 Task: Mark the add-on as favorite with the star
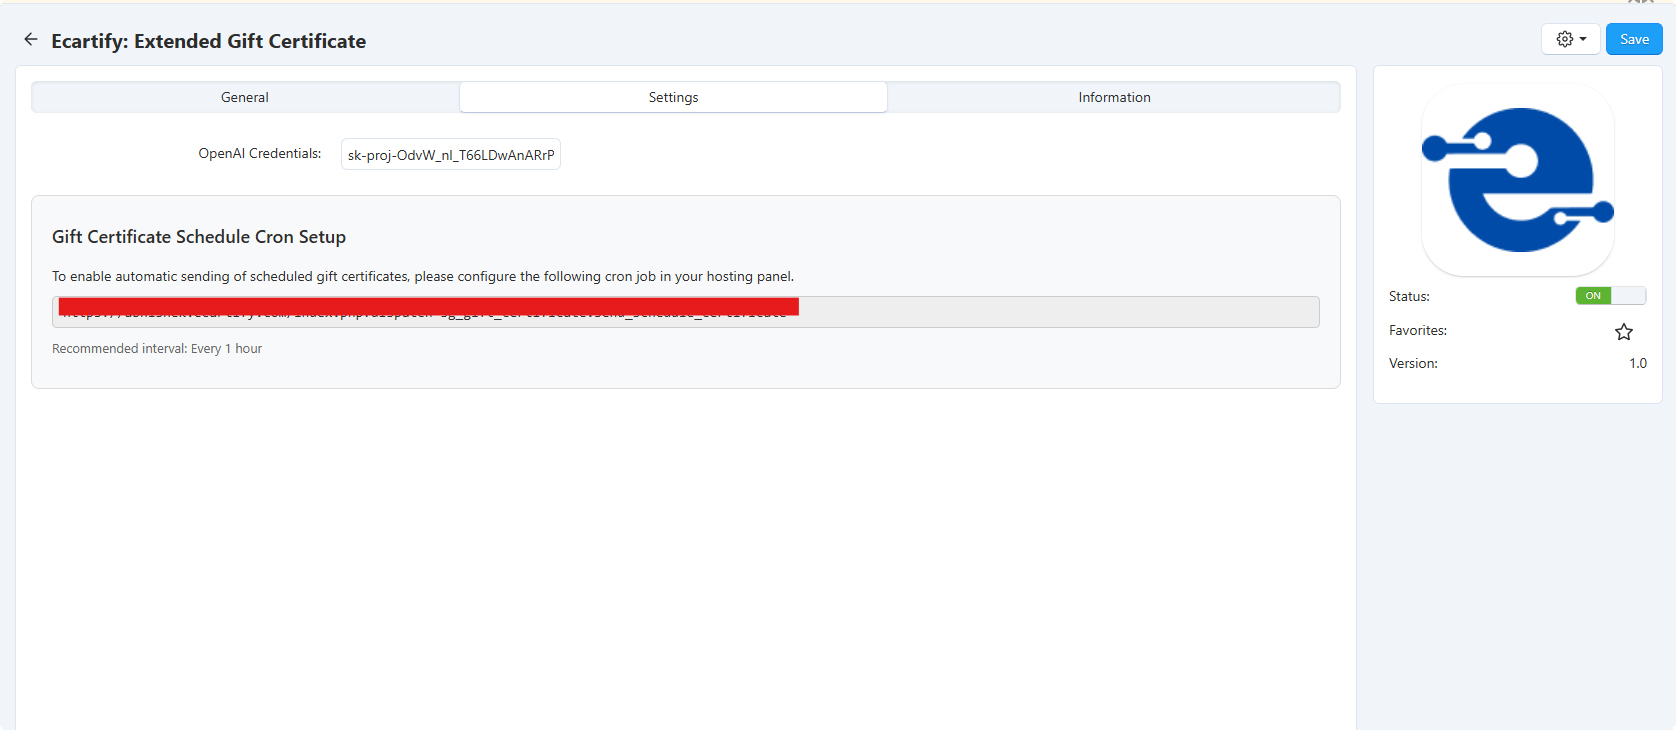click(x=1623, y=332)
